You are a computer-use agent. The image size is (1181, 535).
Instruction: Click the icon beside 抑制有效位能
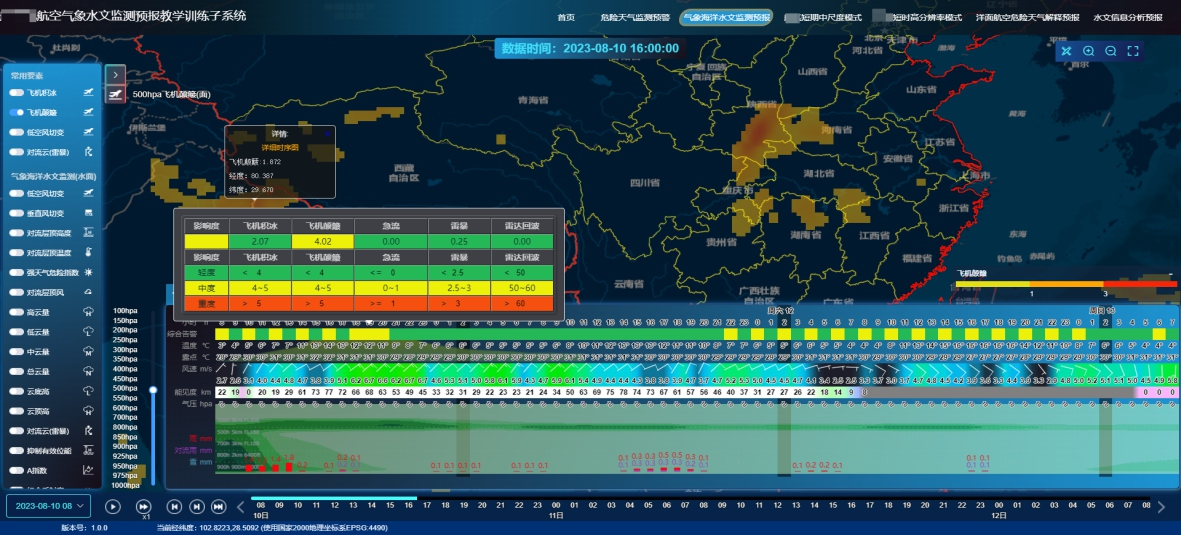click(88, 451)
